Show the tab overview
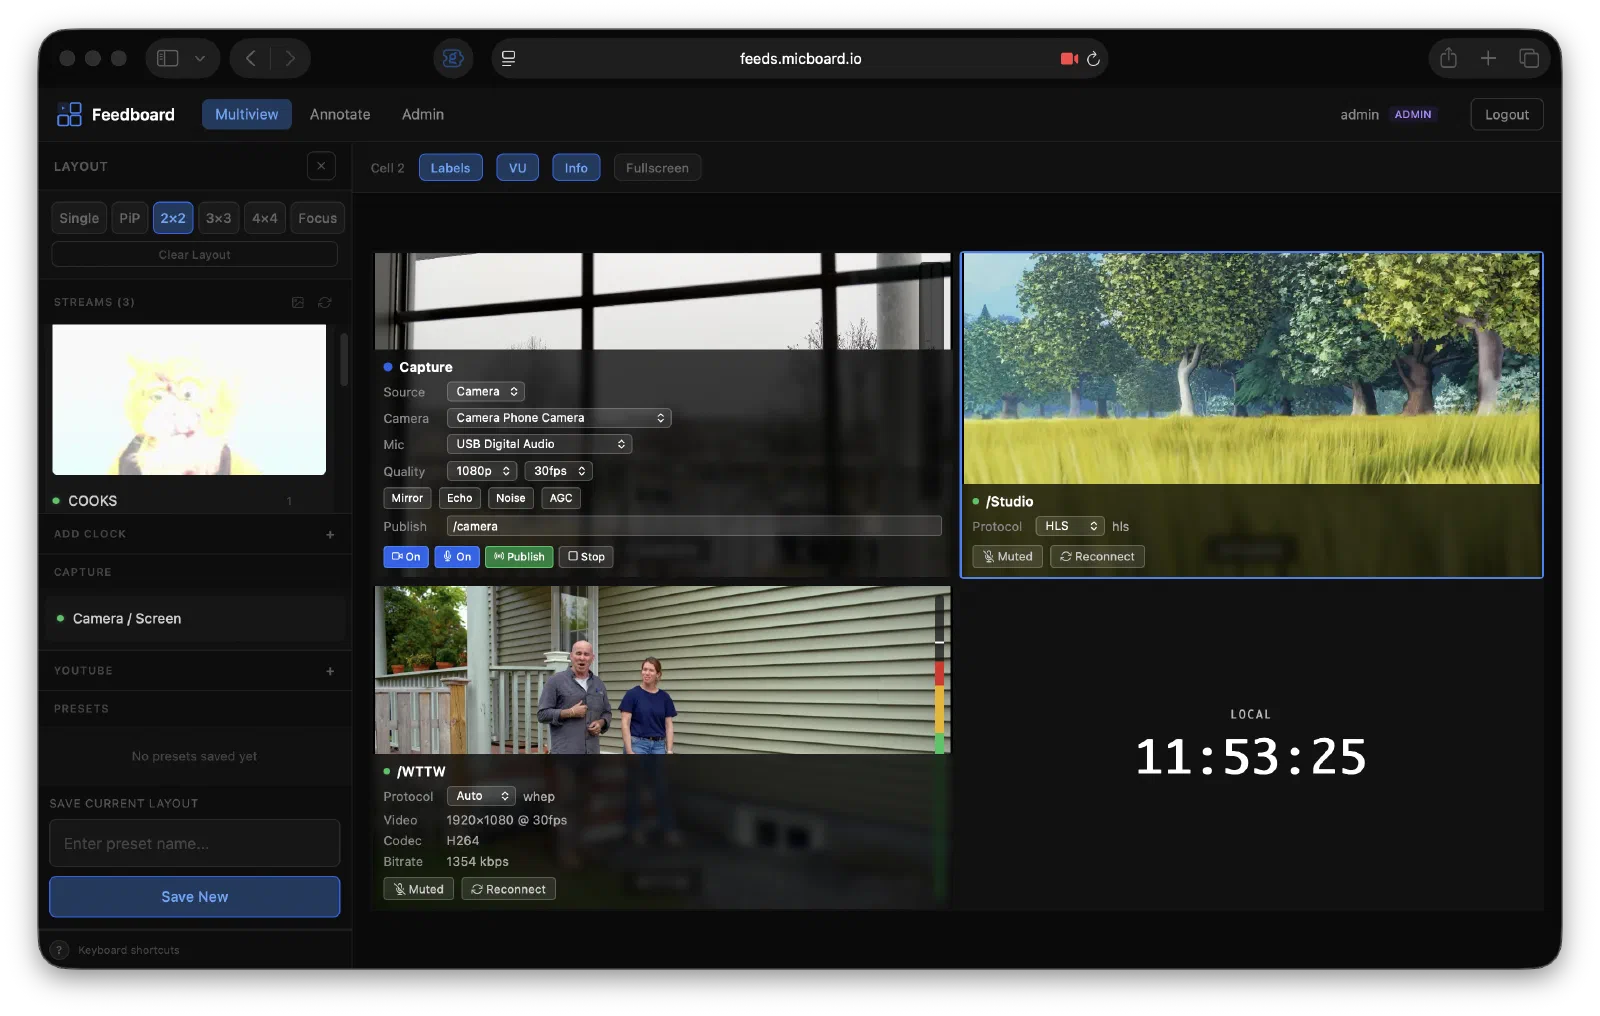The image size is (1600, 1016). 1529,58
